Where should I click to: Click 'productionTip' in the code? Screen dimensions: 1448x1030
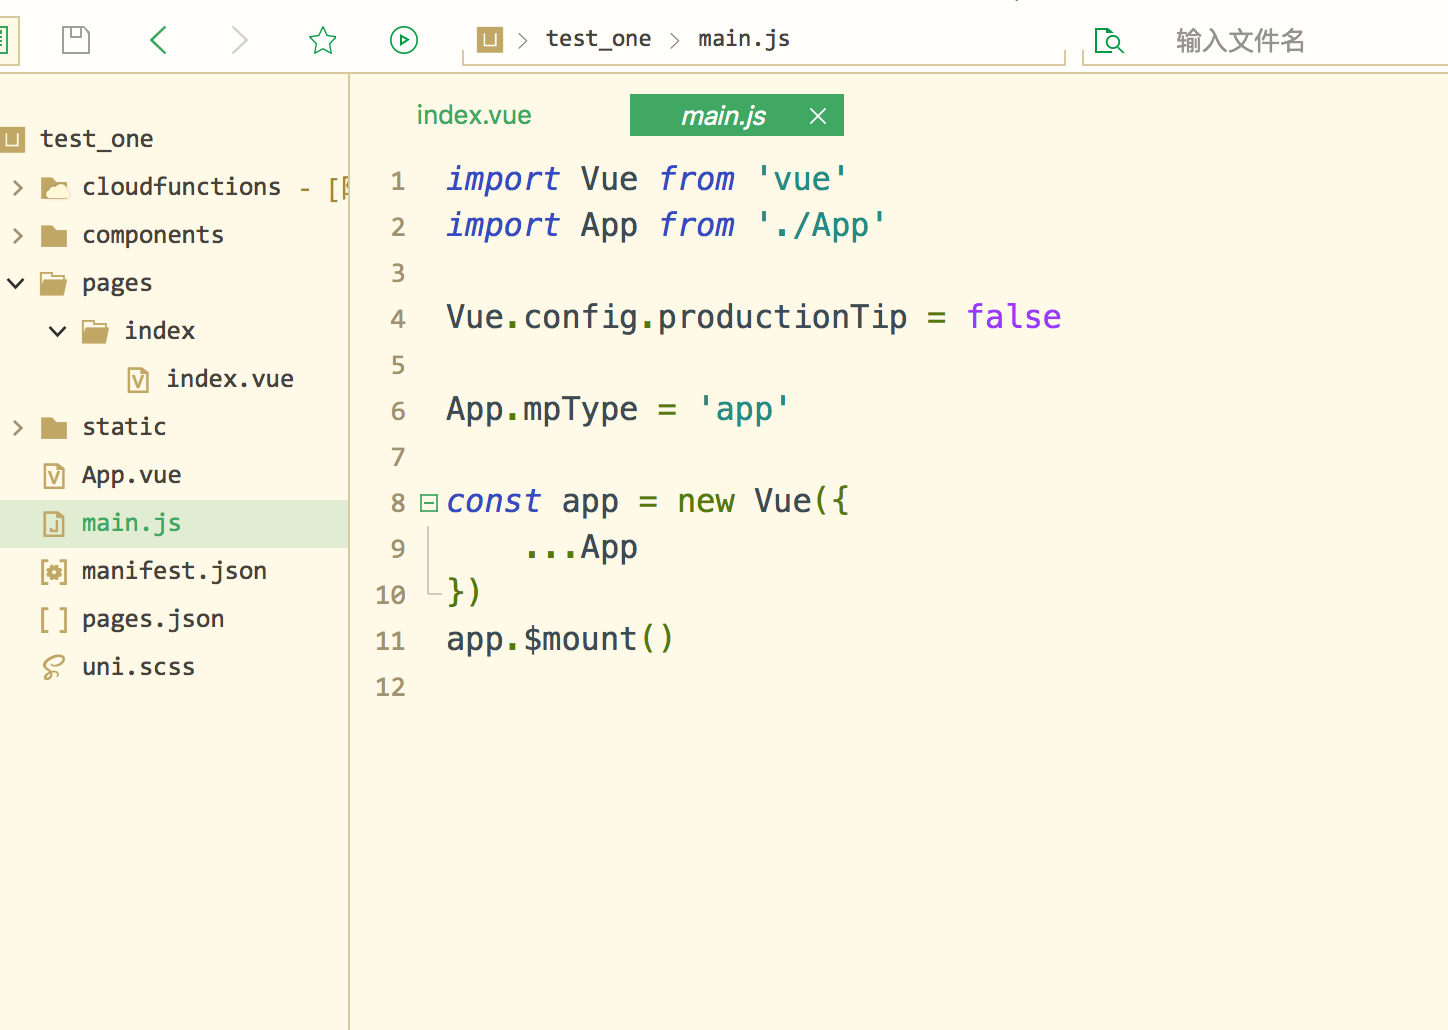[x=782, y=317]
